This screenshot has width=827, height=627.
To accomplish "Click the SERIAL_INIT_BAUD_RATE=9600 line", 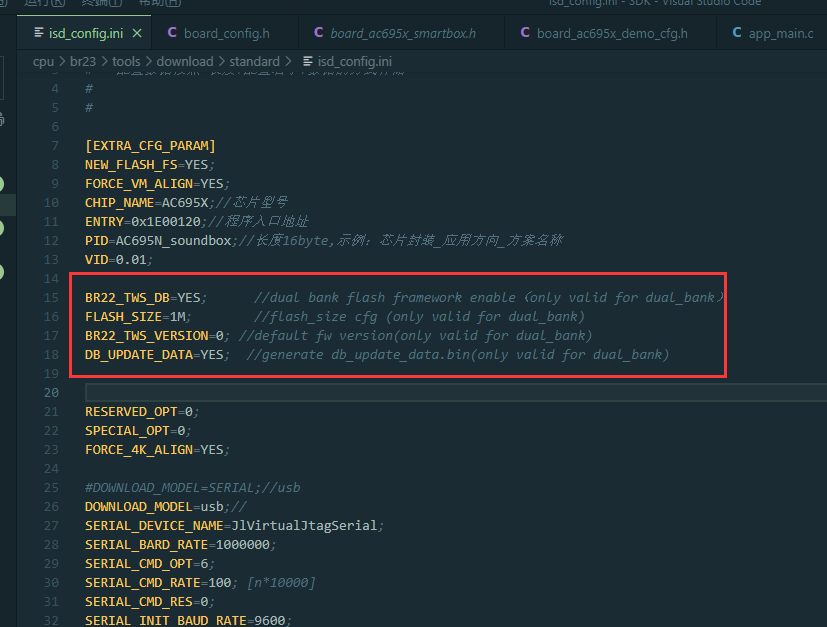I will (x=188, y=620).
